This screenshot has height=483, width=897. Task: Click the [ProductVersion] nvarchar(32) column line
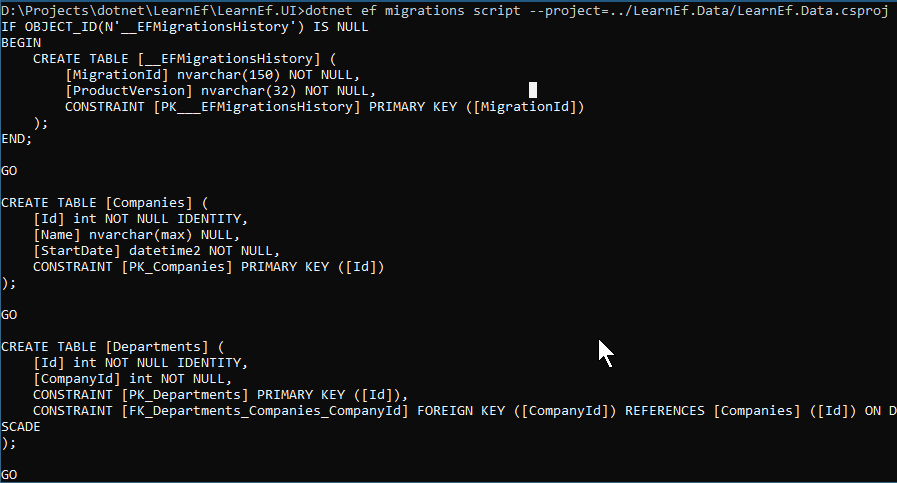point(220,90)
